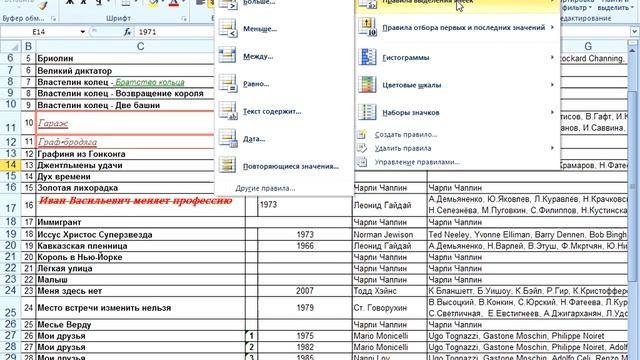Click the Select All corner button
The height and width of the screenshot is (360, 640).
click(x=10, y=47)
